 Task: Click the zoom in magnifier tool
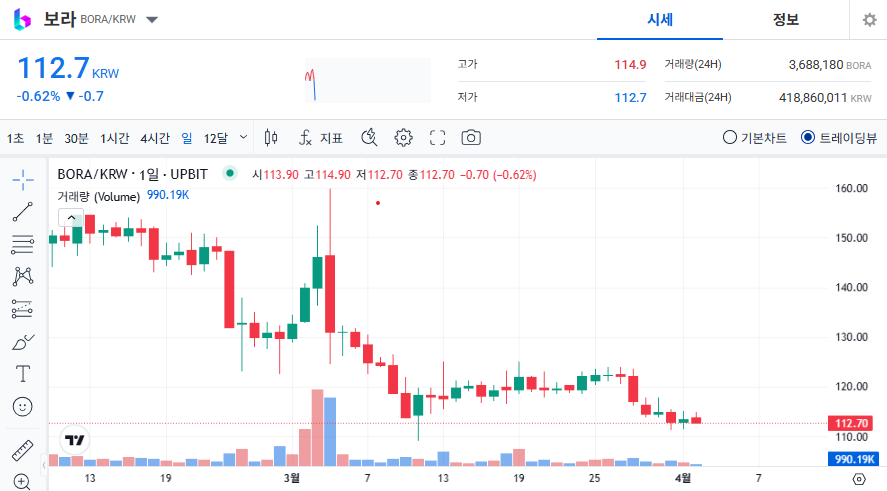(21, 482)
